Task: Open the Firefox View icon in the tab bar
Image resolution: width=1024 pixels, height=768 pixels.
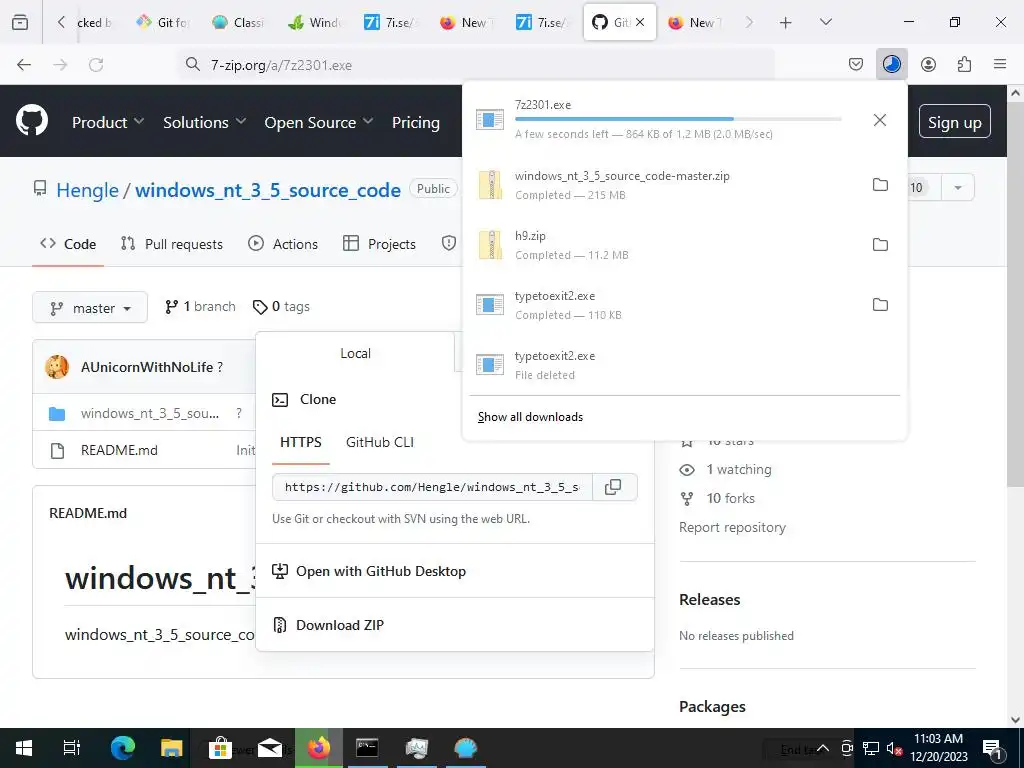Action: pyautogui.click(x=20, y=22)
